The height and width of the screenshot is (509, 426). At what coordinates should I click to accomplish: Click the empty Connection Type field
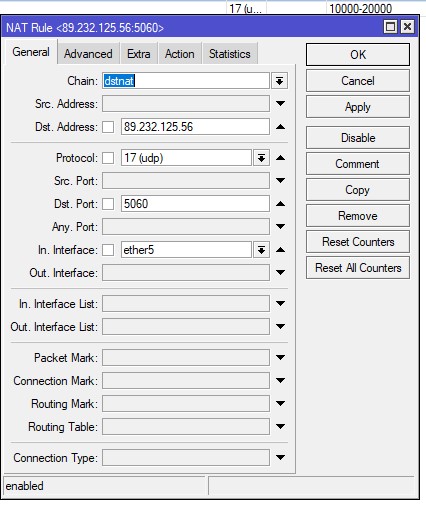[186, 457]
